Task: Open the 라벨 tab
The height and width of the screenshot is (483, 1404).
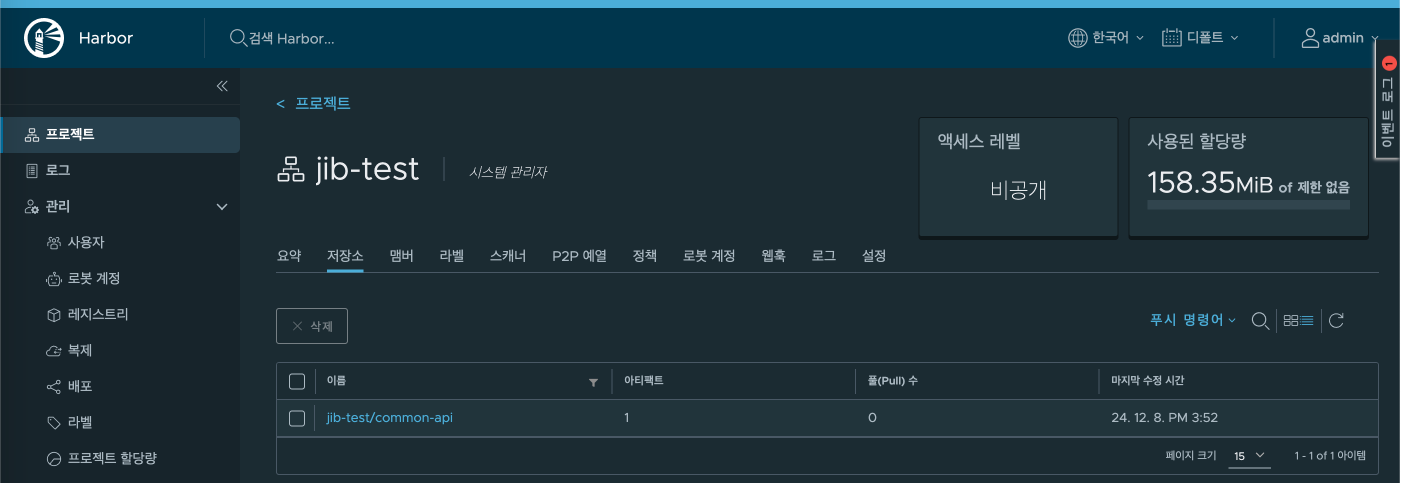Action: [452, 256]
